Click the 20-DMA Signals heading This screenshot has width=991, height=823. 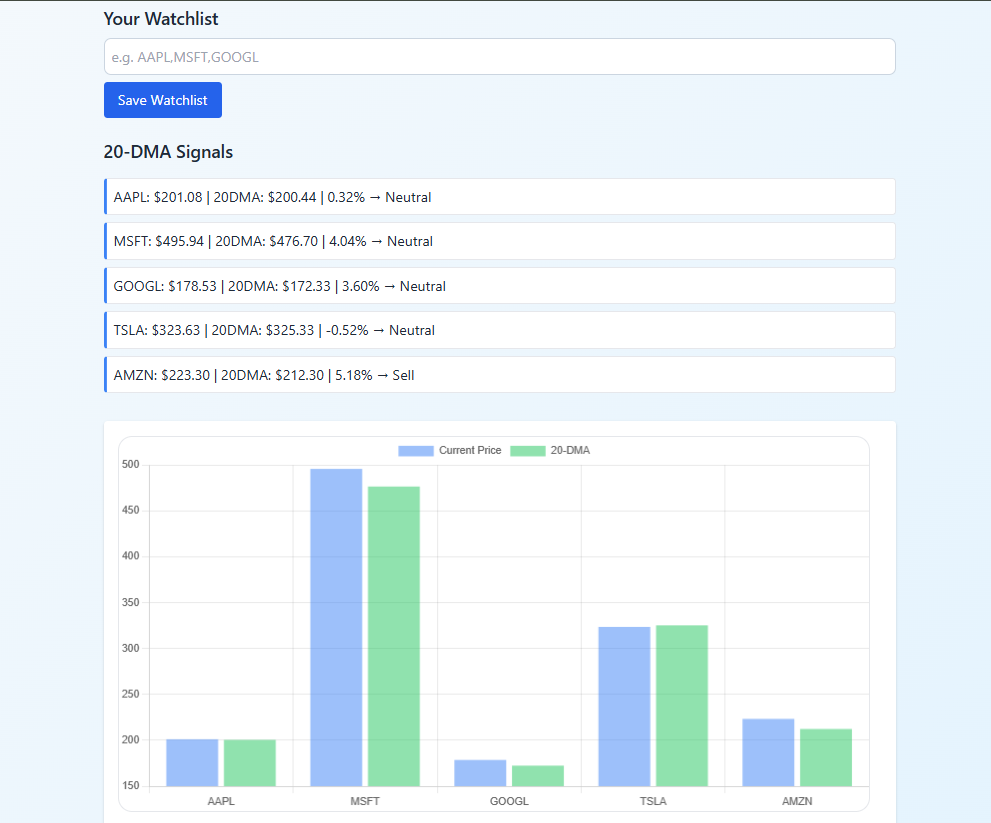(168, 152)
